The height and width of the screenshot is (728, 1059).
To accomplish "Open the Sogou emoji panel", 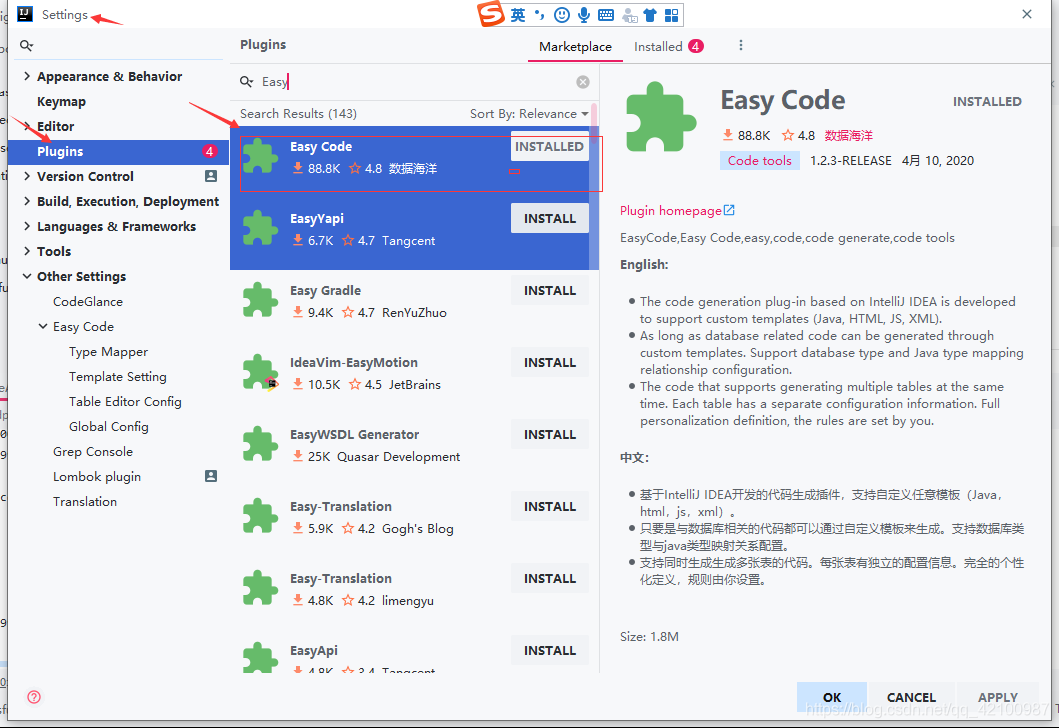I will [561, 15].
